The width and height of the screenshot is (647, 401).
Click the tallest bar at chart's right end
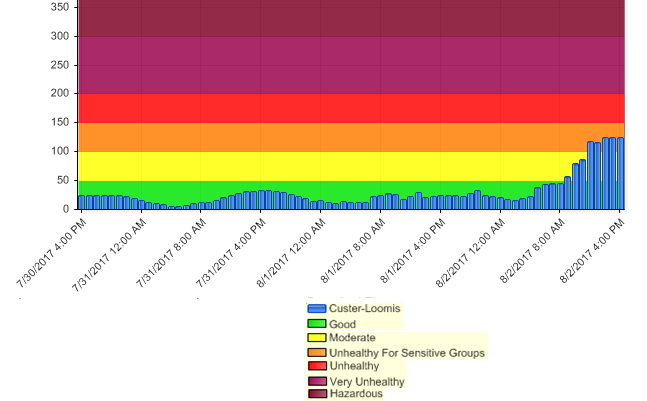(x=620, y=175)
